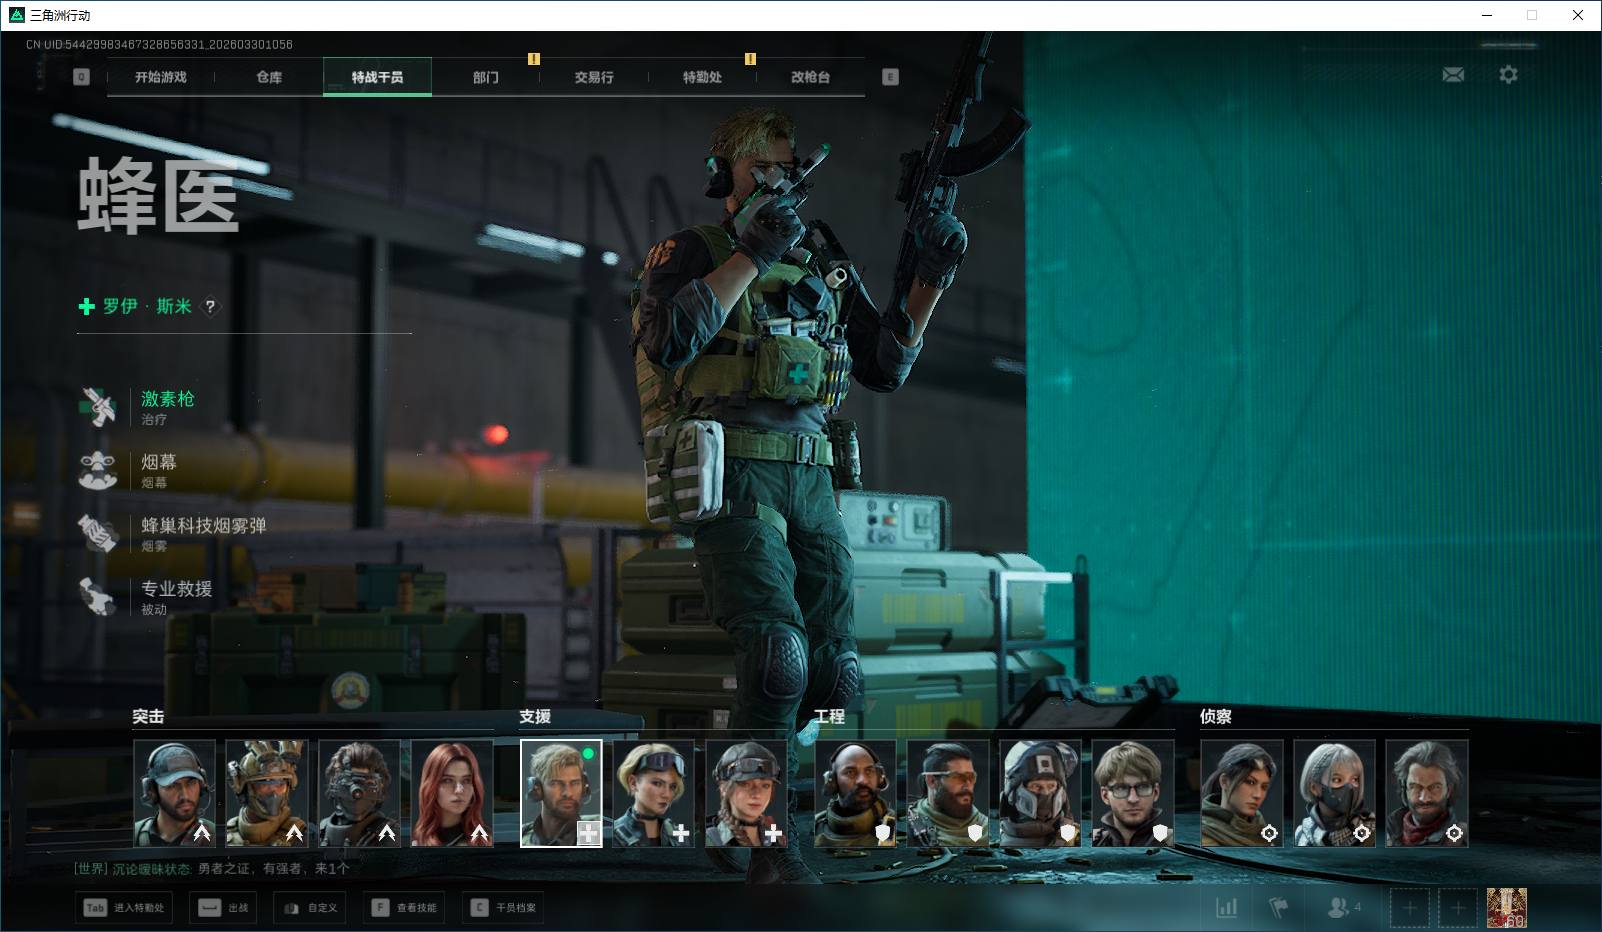Open the settings gear icon
The image size is (1602, 932).
tap(1508, 75)
